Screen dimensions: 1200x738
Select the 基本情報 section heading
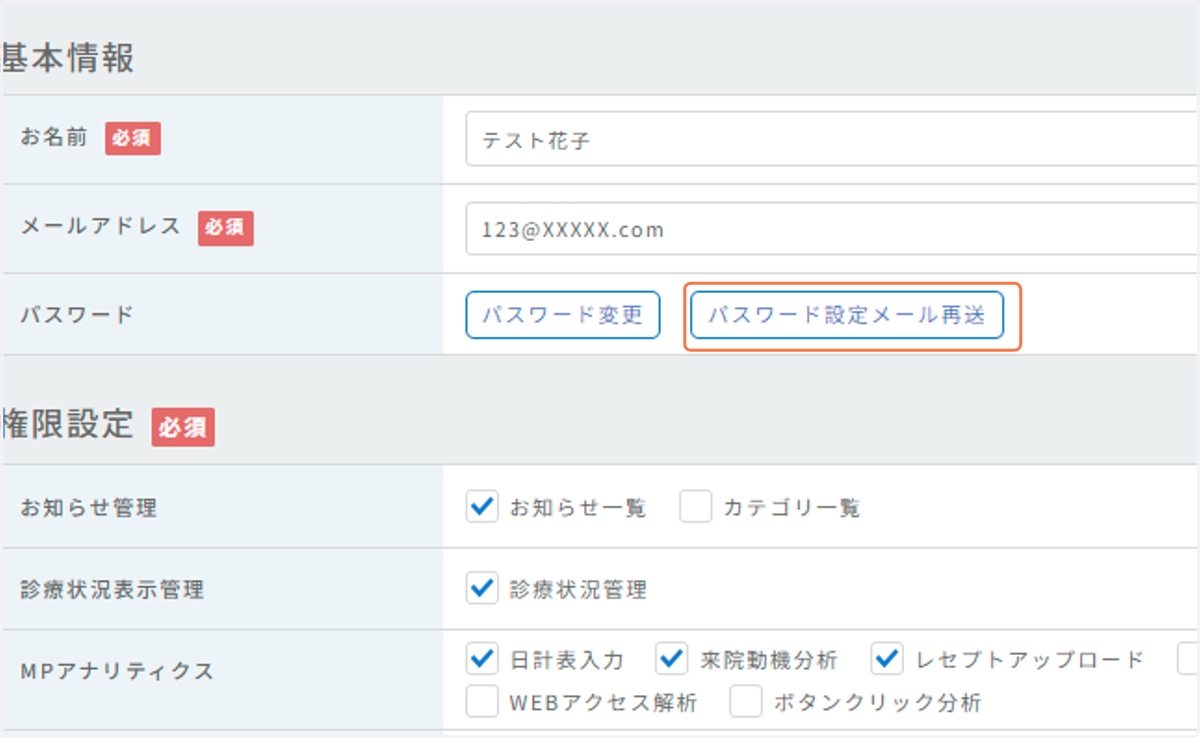click(68, 59)
